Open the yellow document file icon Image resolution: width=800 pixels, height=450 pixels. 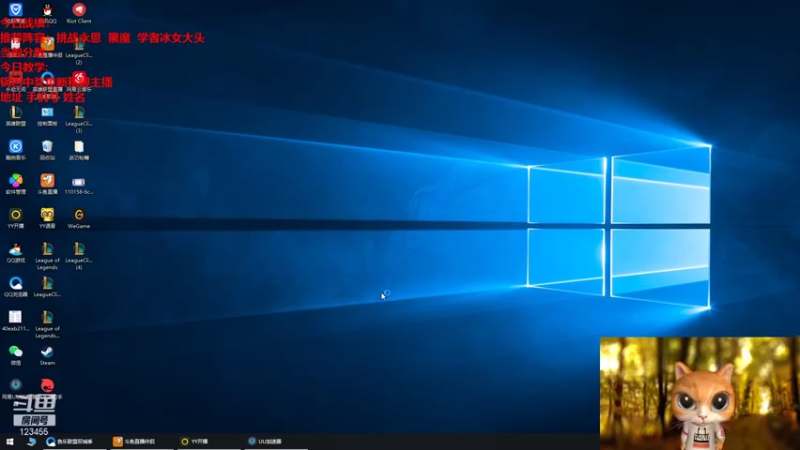click(x=79, y=150)
